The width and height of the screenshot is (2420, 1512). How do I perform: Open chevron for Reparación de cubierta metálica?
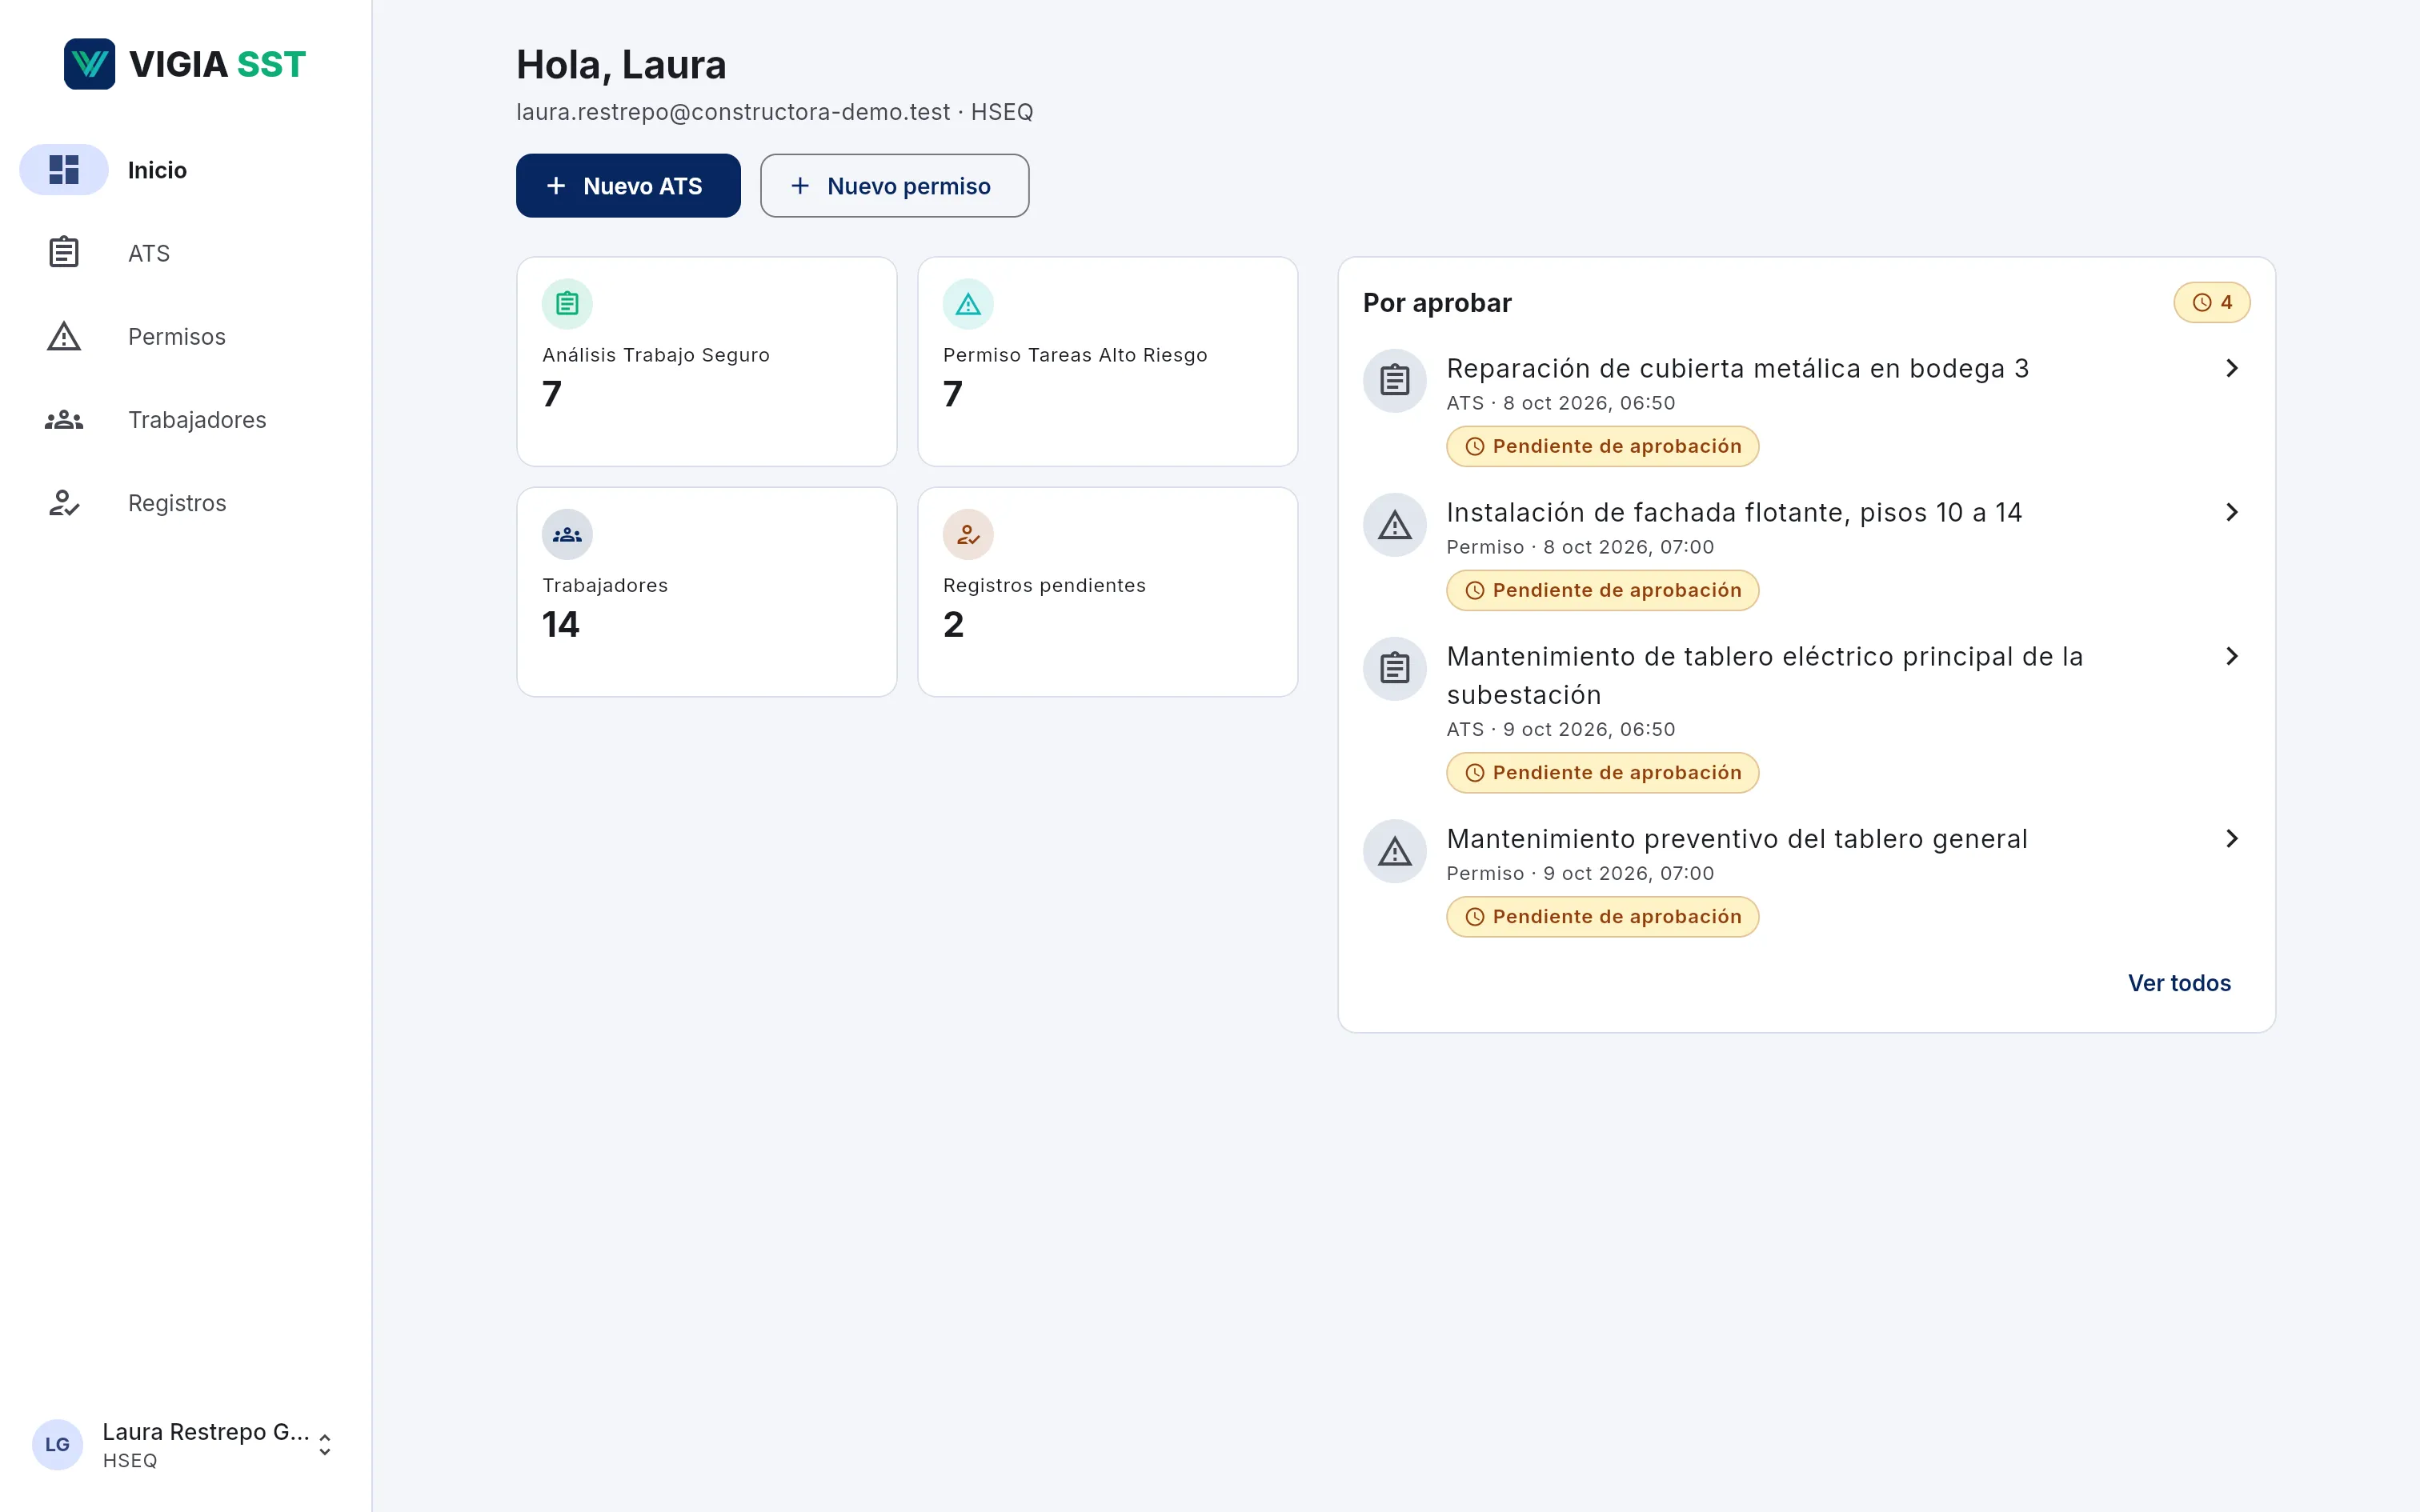point(2232,368)
